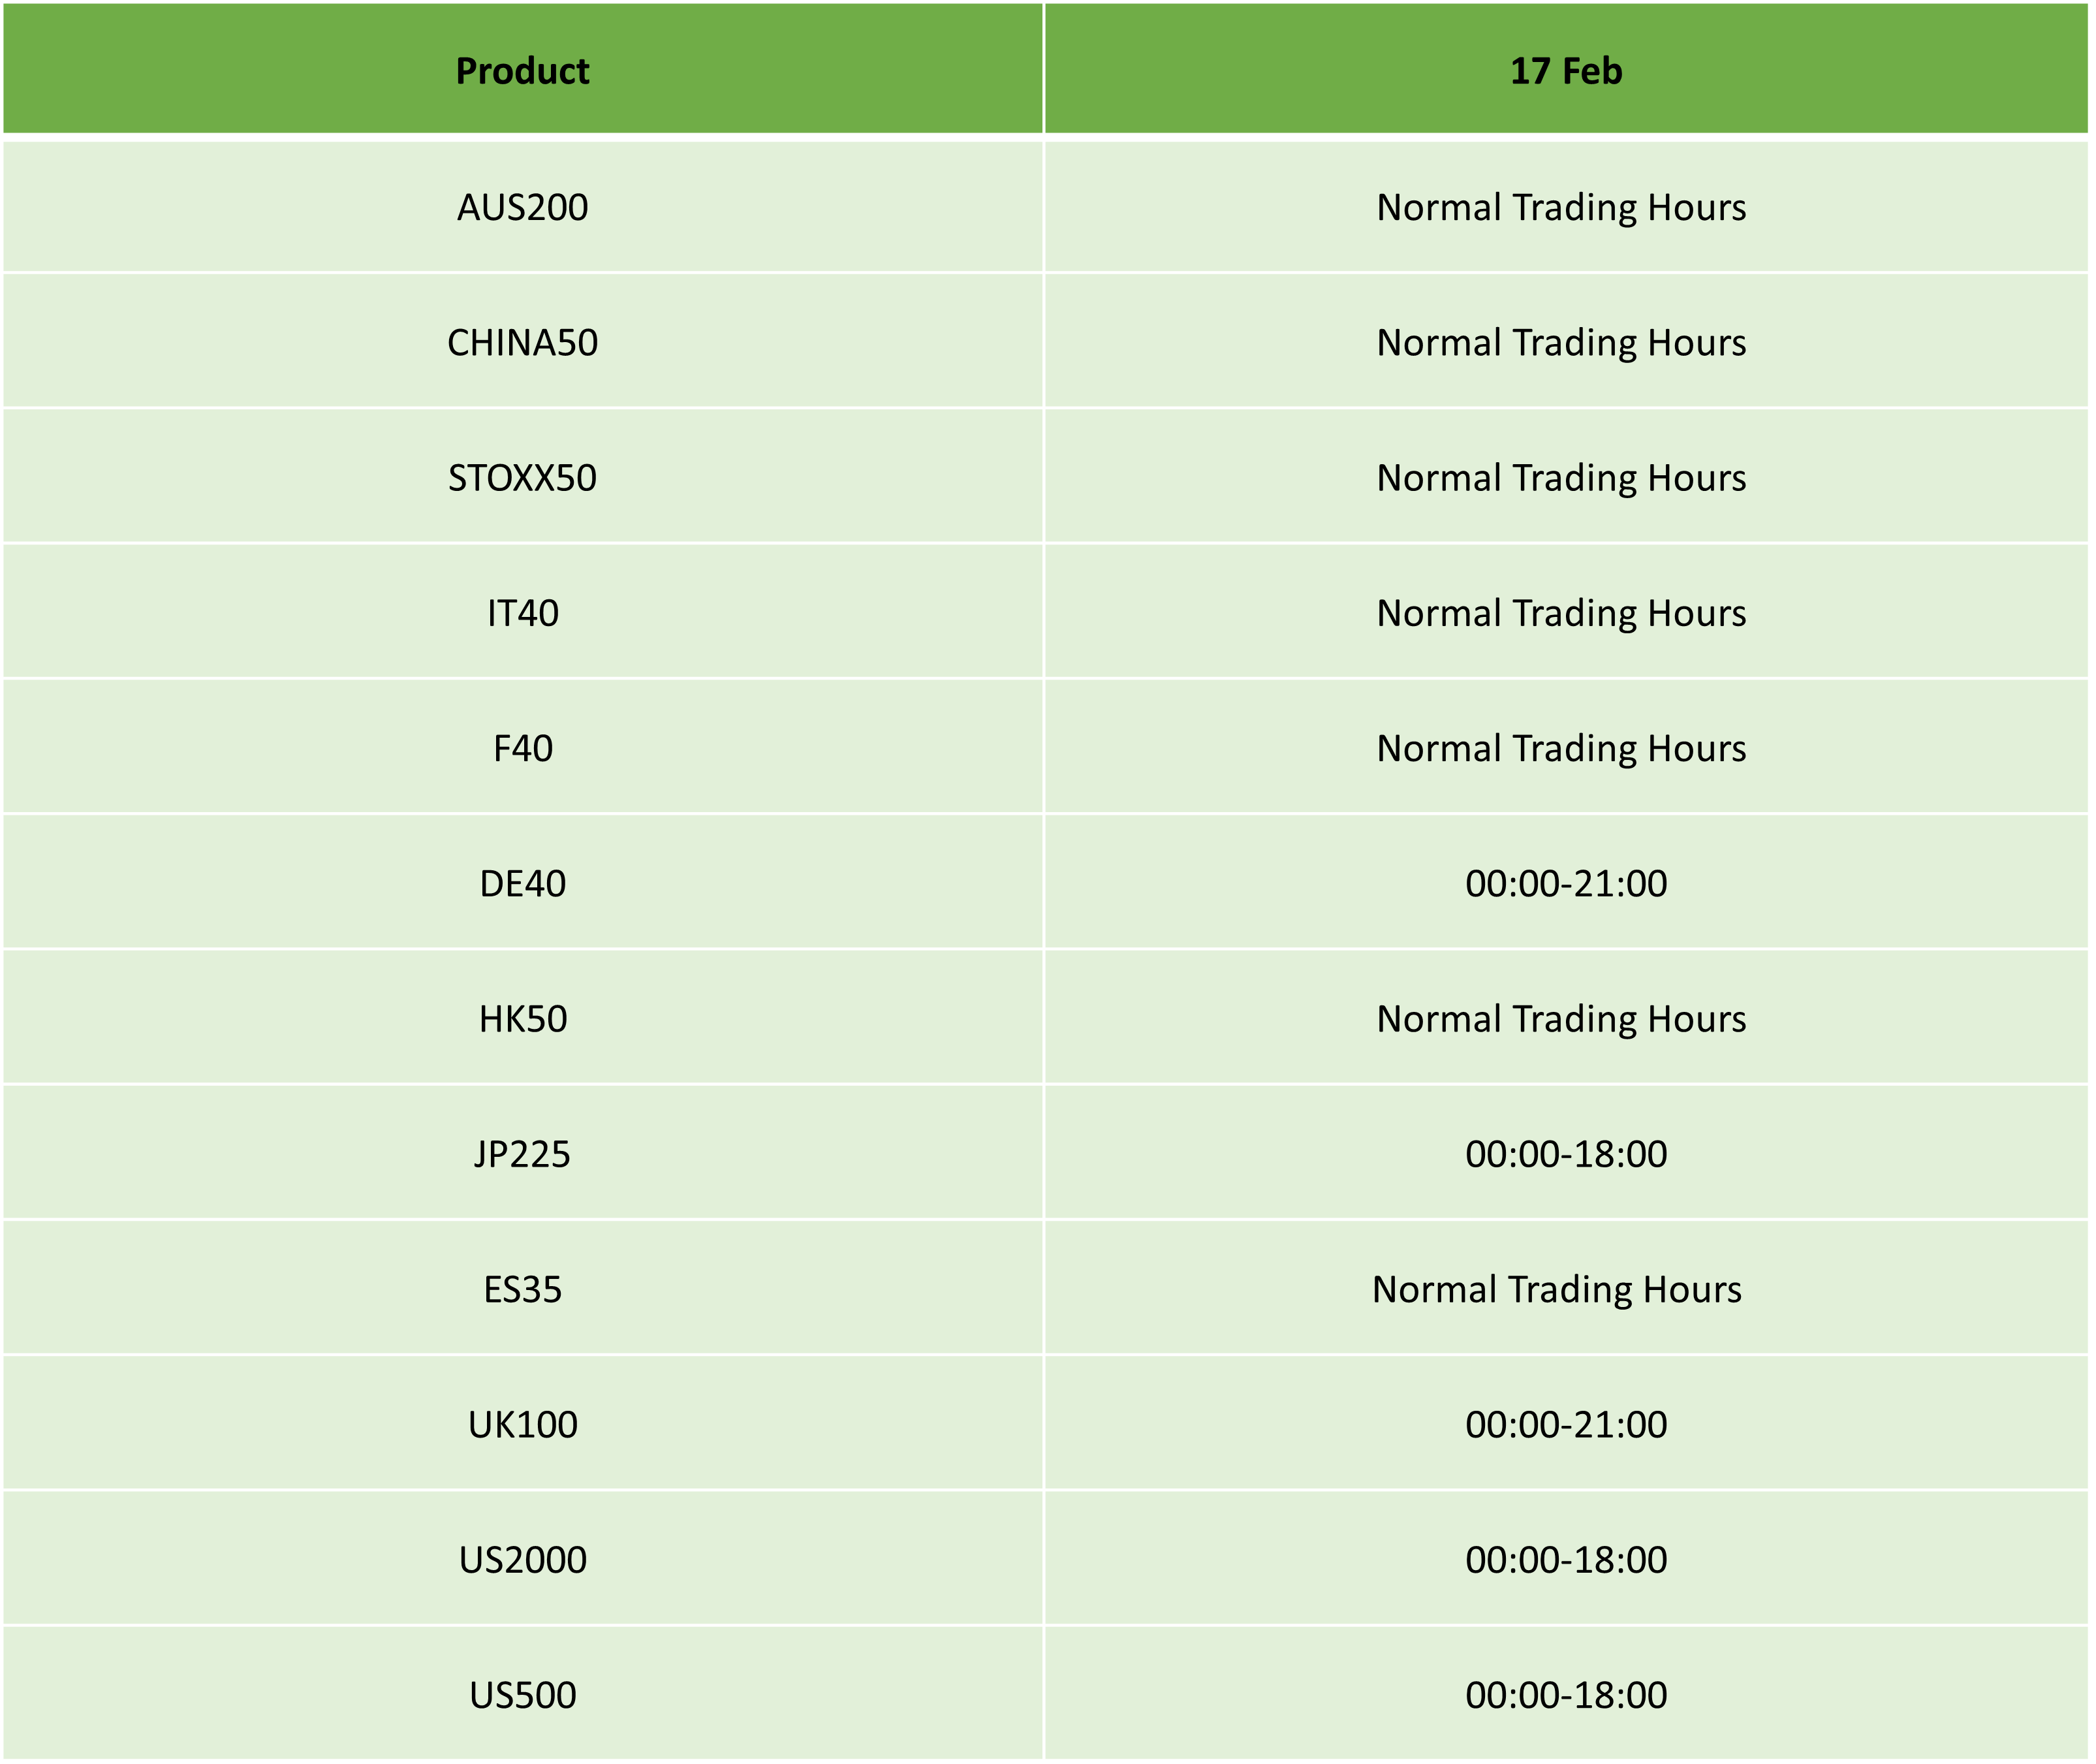2096x1764 pixels.
Task: Click UK100's 00:00-21:00 hours cell
Action: [1566, 1424]
